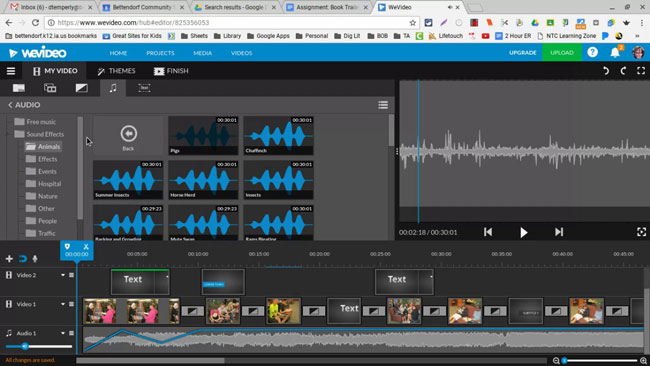Open the notifications bell

(x=615, y=52)
